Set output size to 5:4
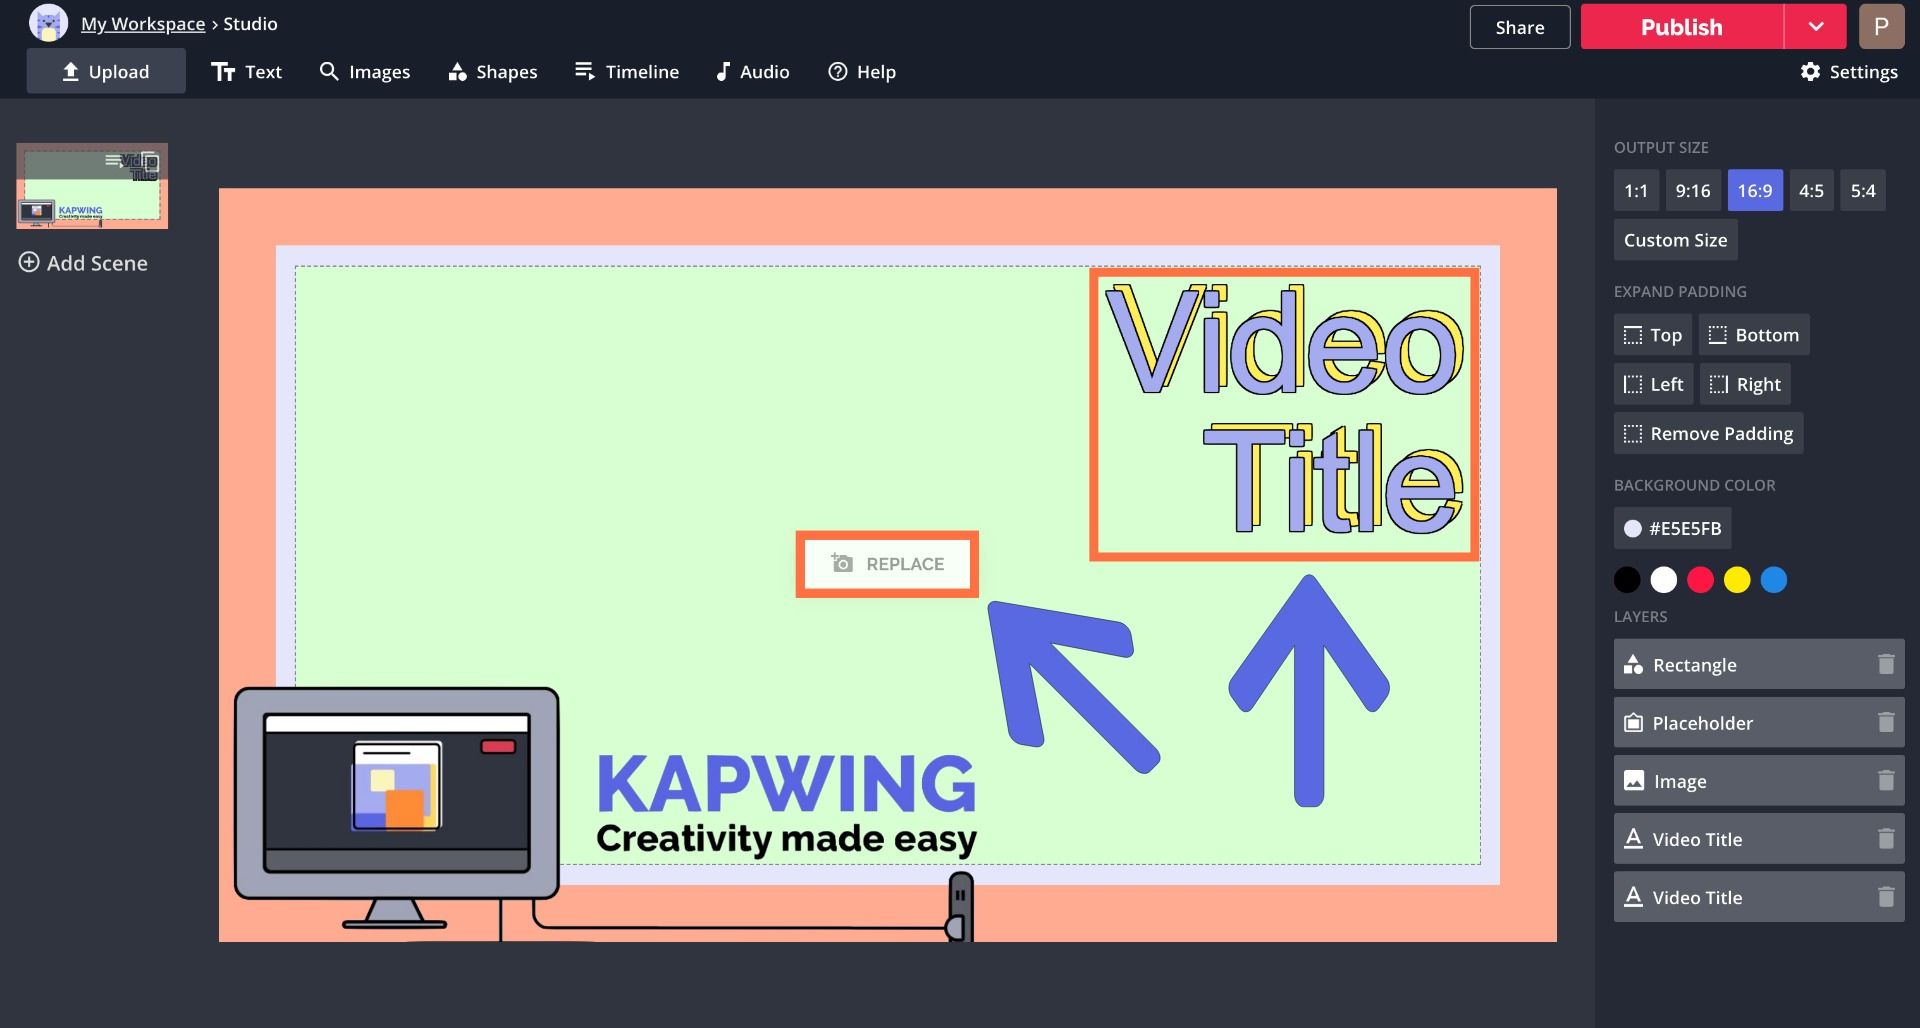This screenshot has height=1028, width=1920. [x=1863, y=190]
